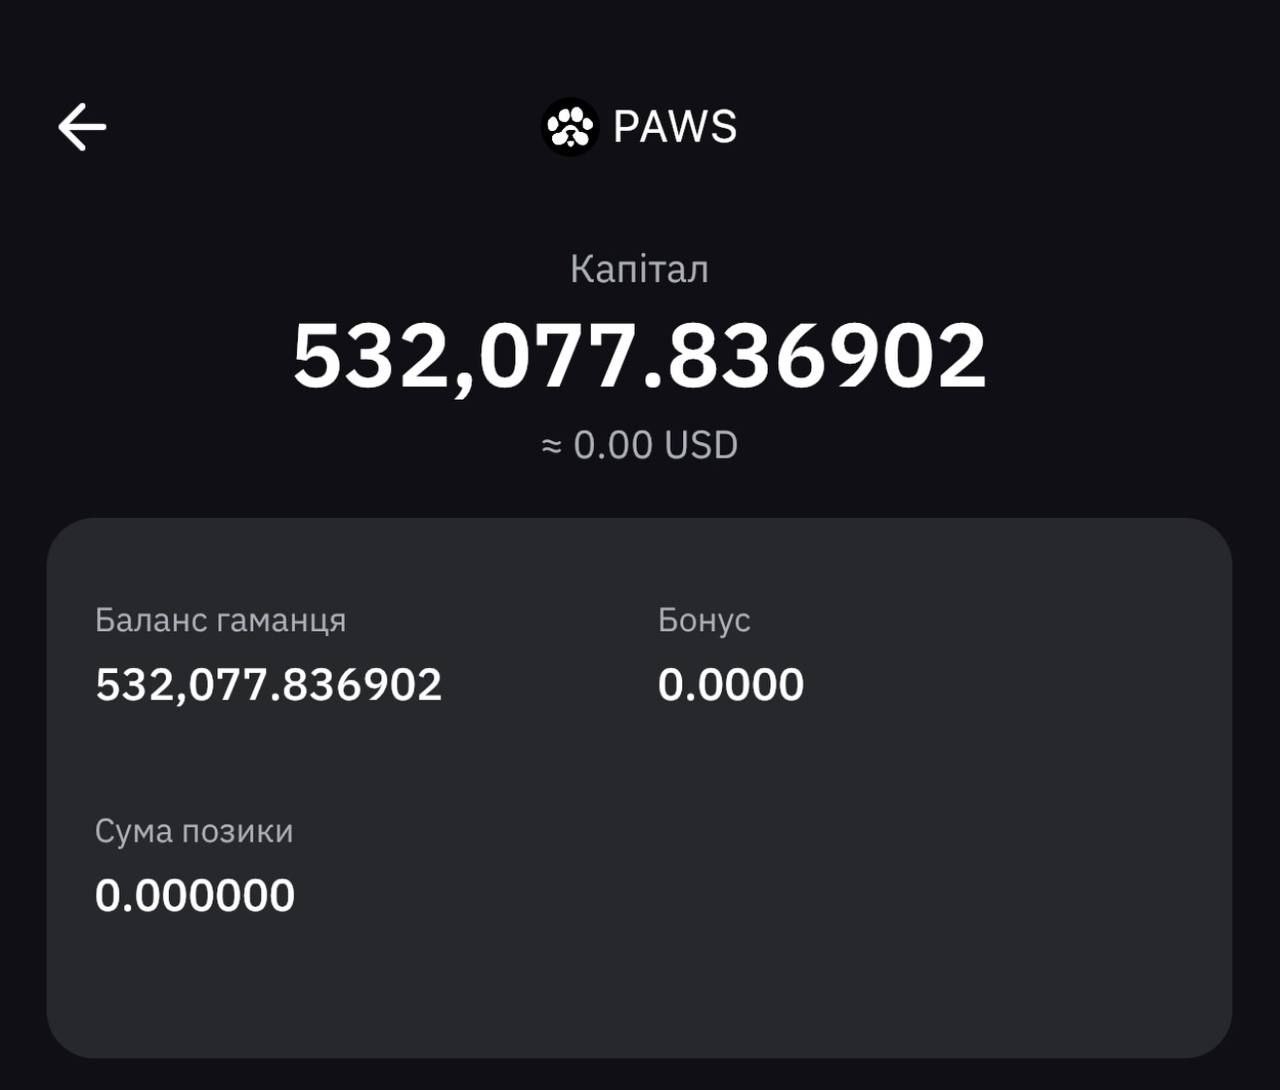Select the PAWS token title text
Screen dimensions: 1280x1090
(675, 127)
